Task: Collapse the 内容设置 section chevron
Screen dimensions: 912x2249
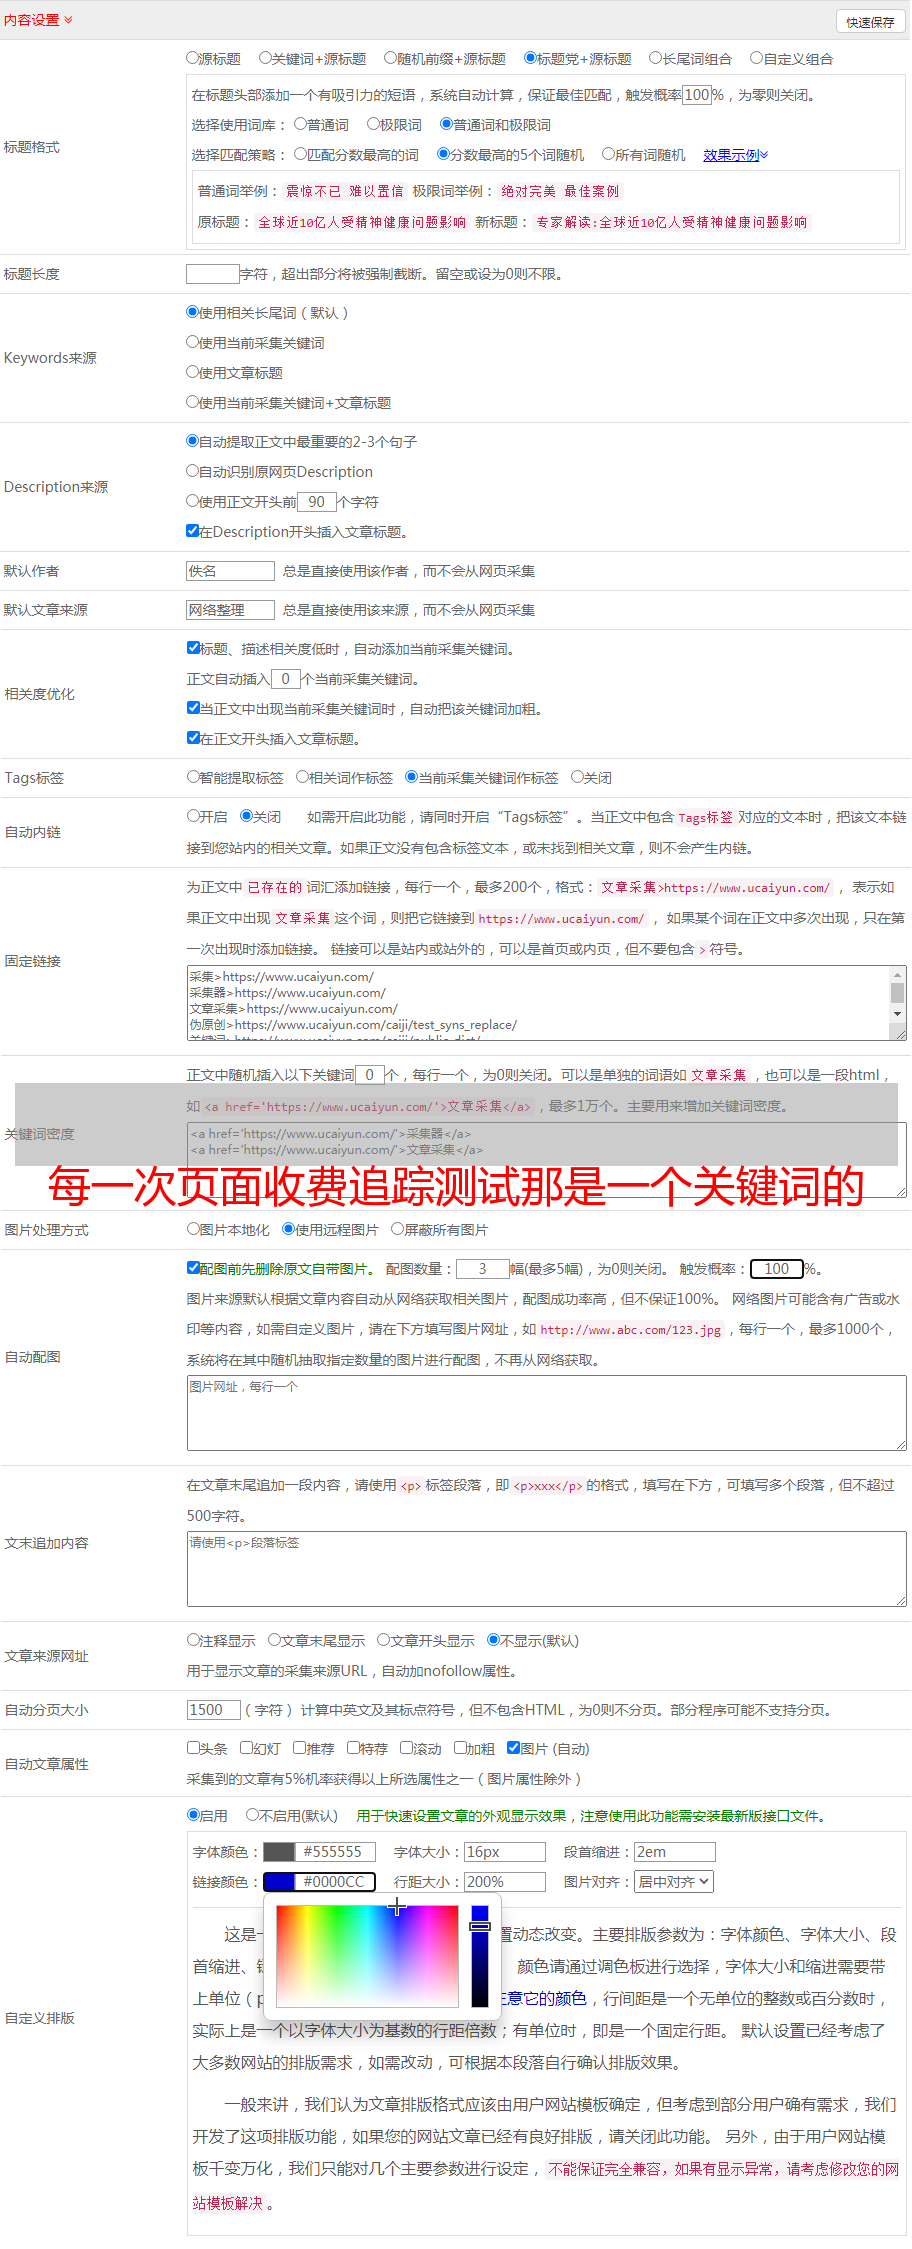Action: 68,20
